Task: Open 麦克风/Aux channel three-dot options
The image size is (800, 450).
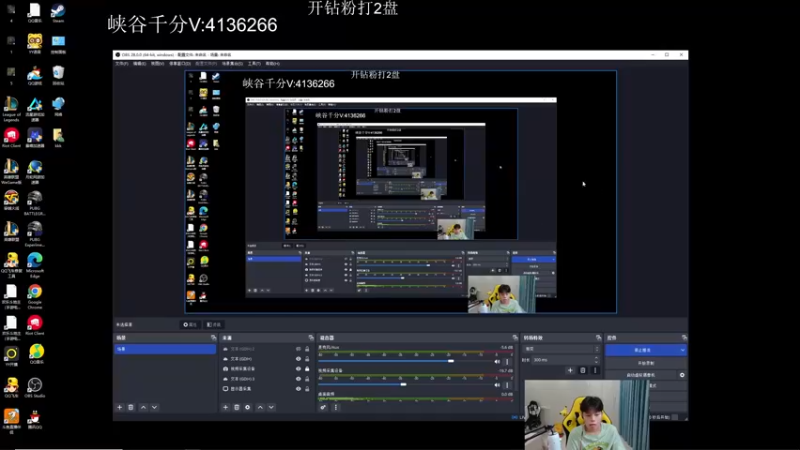Action: 507,361
